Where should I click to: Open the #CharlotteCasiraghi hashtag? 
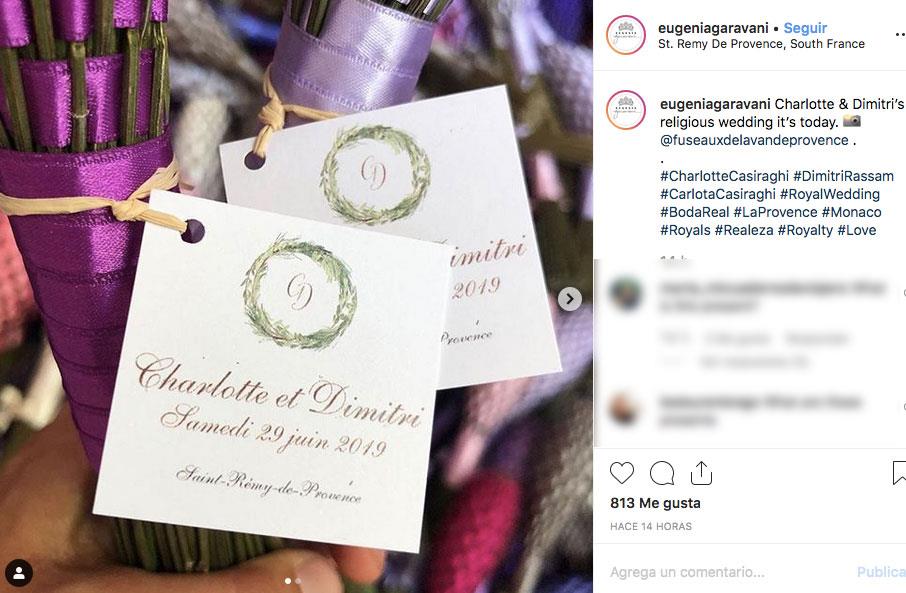click(725, 176)
